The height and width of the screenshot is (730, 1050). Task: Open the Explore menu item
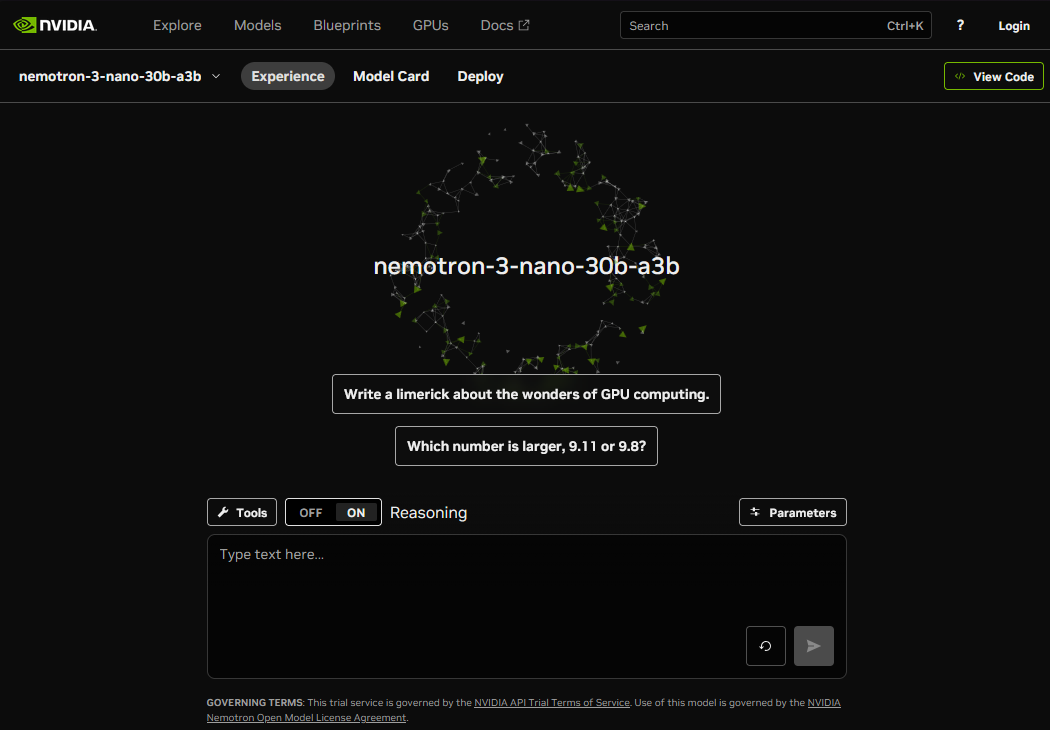tap(177, 25)
